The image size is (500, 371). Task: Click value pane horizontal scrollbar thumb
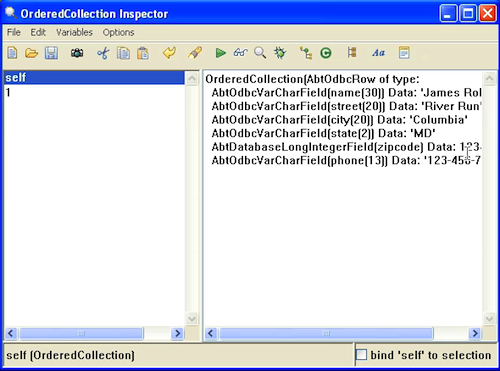tap(326, 333)
